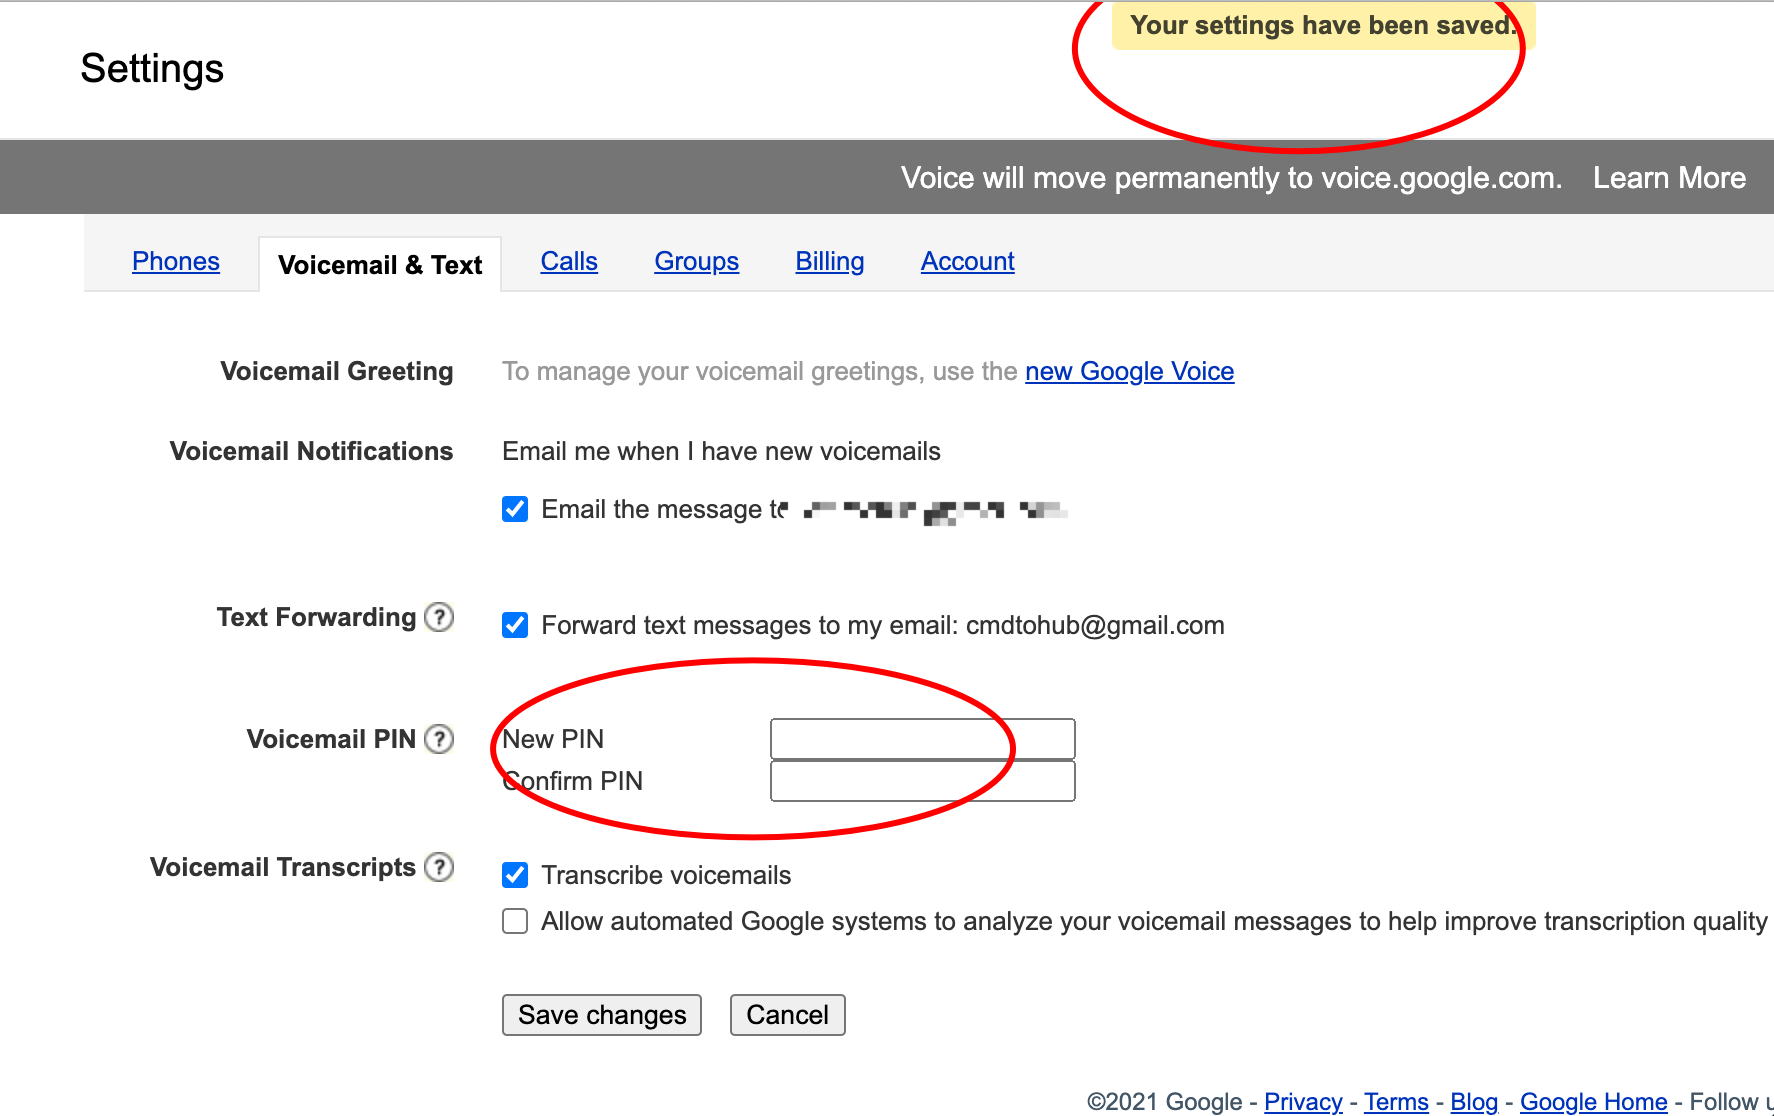The height and width of the screenshot is (1116, 1774).
Task: Open the Privacy link in footer
Action: (x=1303, y=1101)
